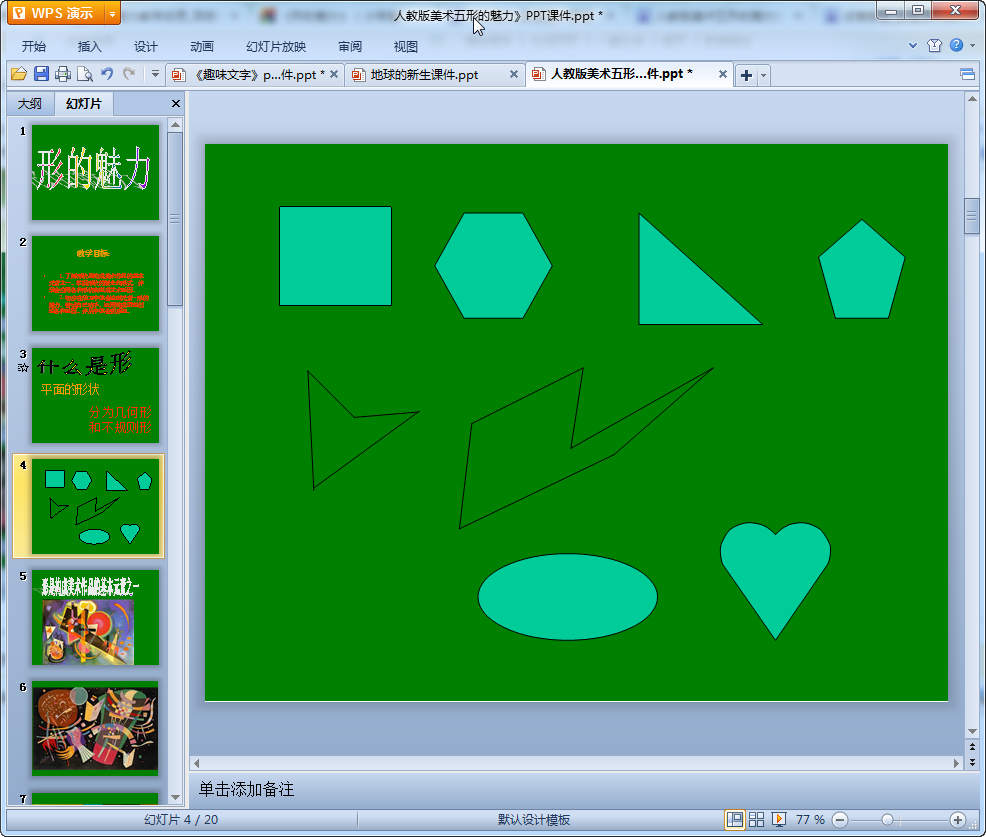Open the WPS 演示 application menu

coord(55,13)
